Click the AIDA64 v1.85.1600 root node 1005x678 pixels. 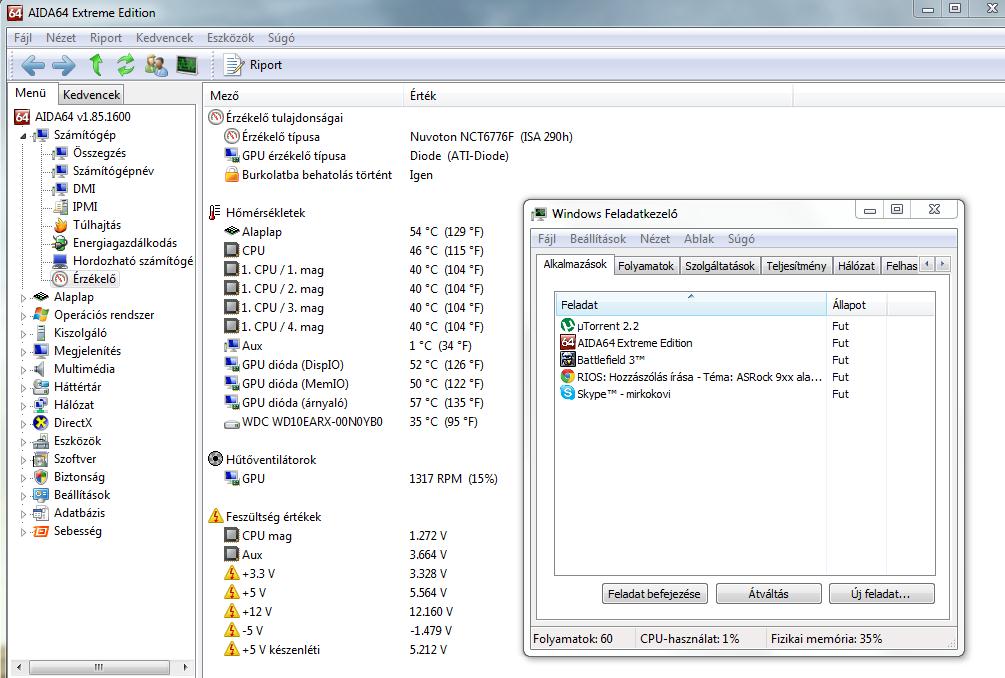tap(82, 117)
